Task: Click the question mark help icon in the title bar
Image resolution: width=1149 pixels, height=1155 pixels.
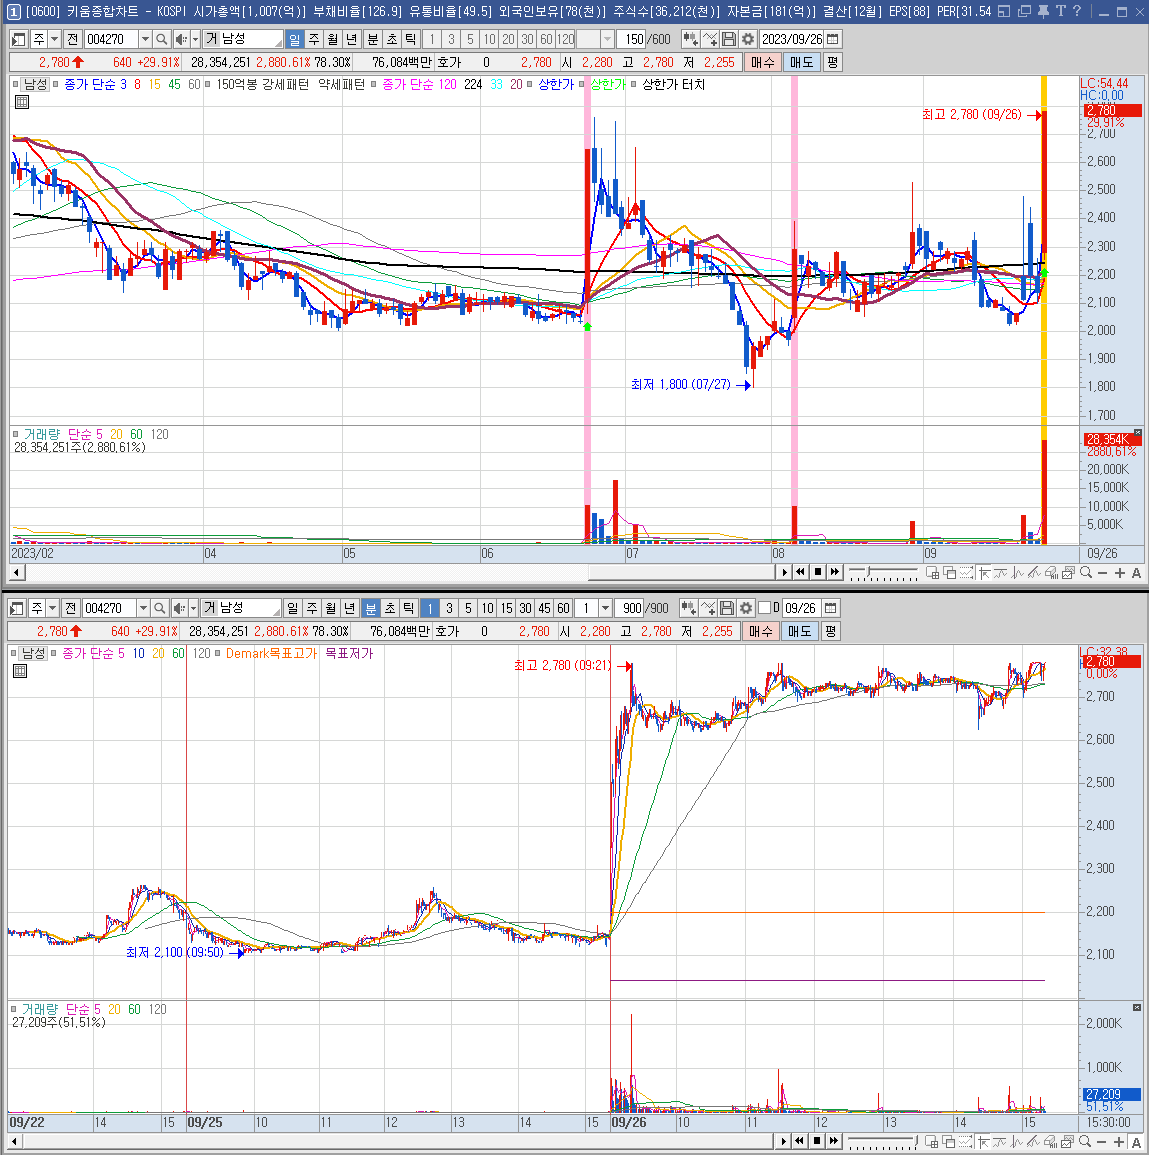Action: pos(1077,11)
